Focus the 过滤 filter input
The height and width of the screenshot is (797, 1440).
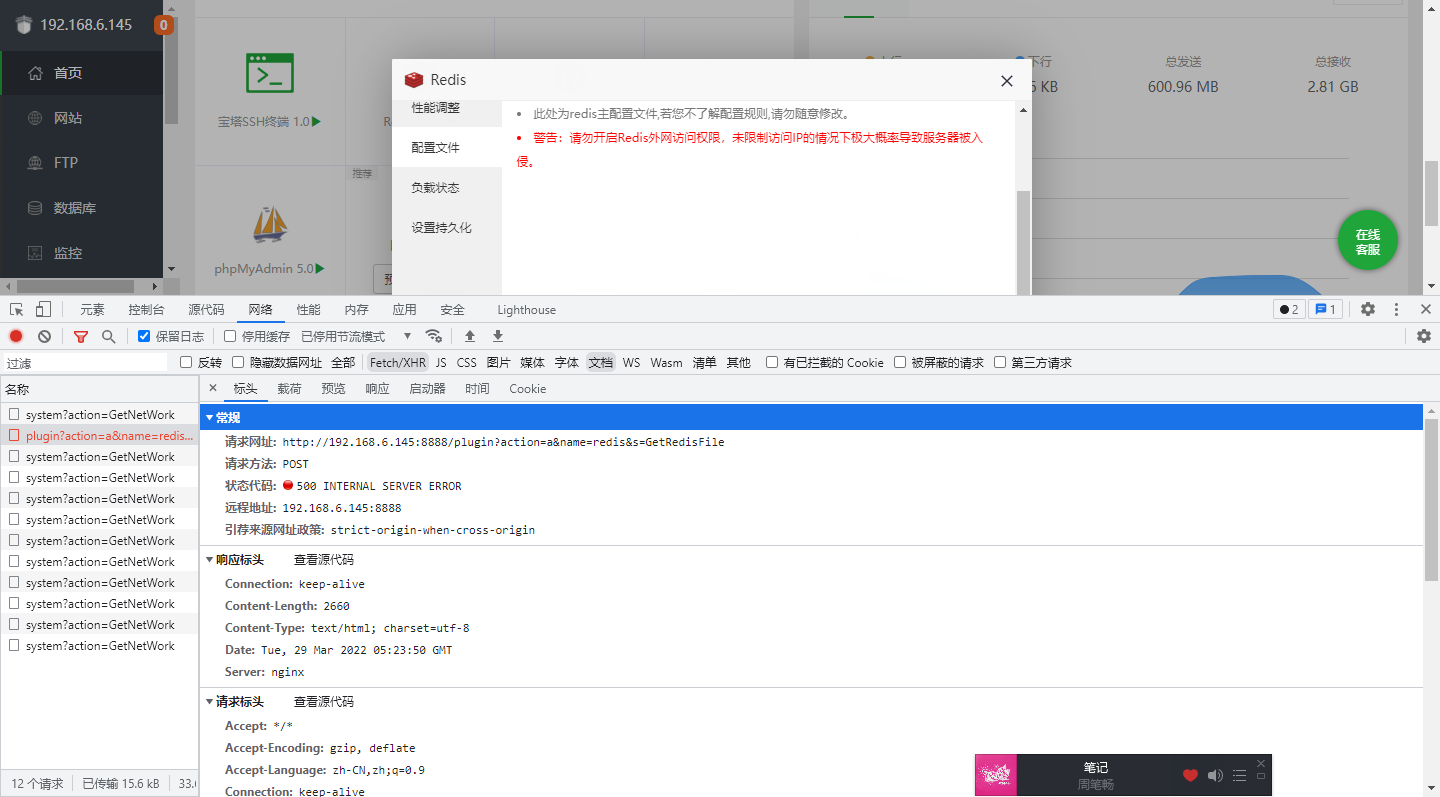(x=86, y=363)
